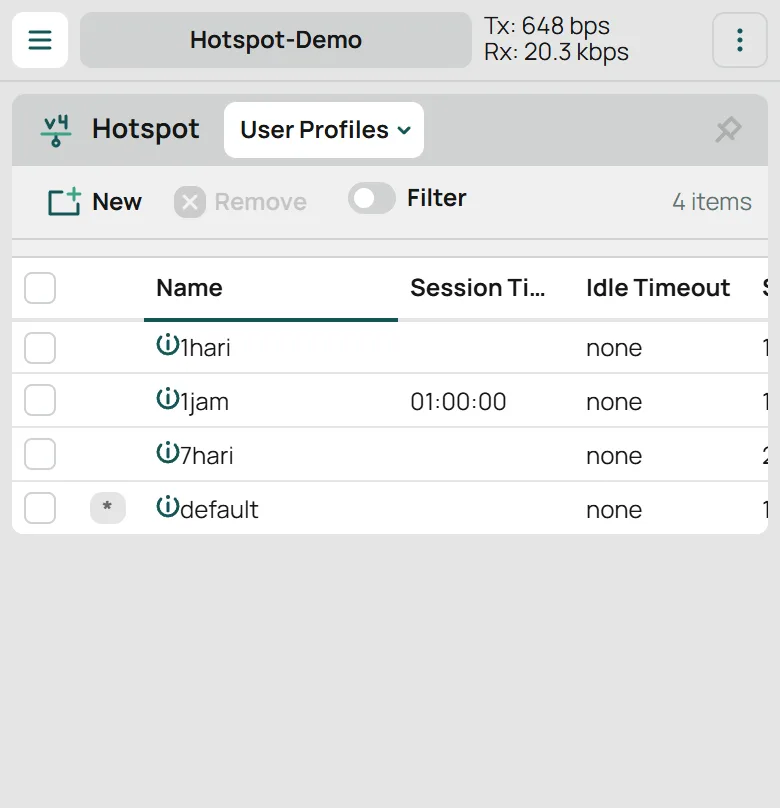Screen dimensions: 780x808
Task: Pin the Hotspot panel
Action: 728,130
